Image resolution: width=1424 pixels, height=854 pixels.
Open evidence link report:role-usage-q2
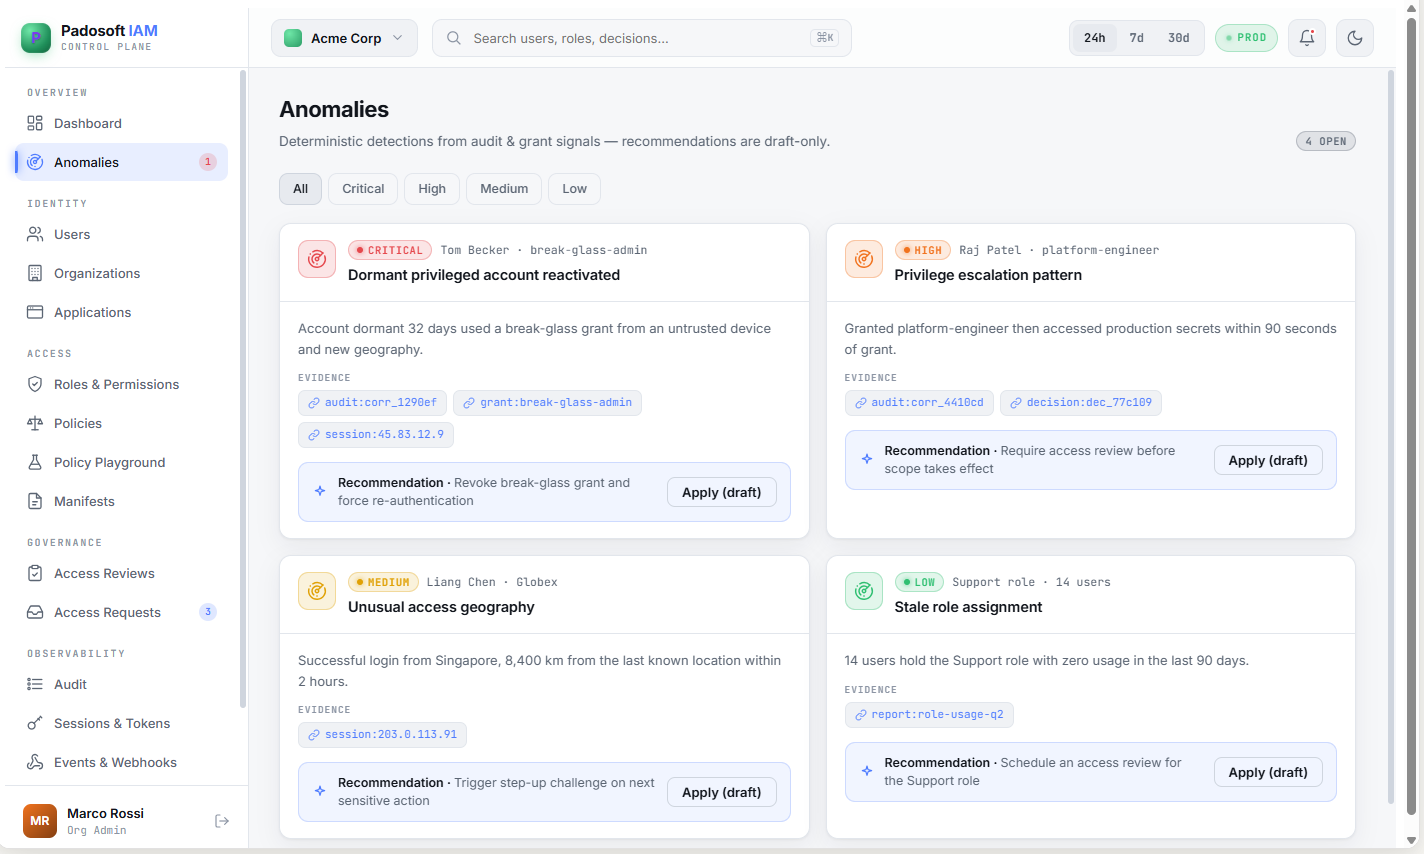click(929, 715)
